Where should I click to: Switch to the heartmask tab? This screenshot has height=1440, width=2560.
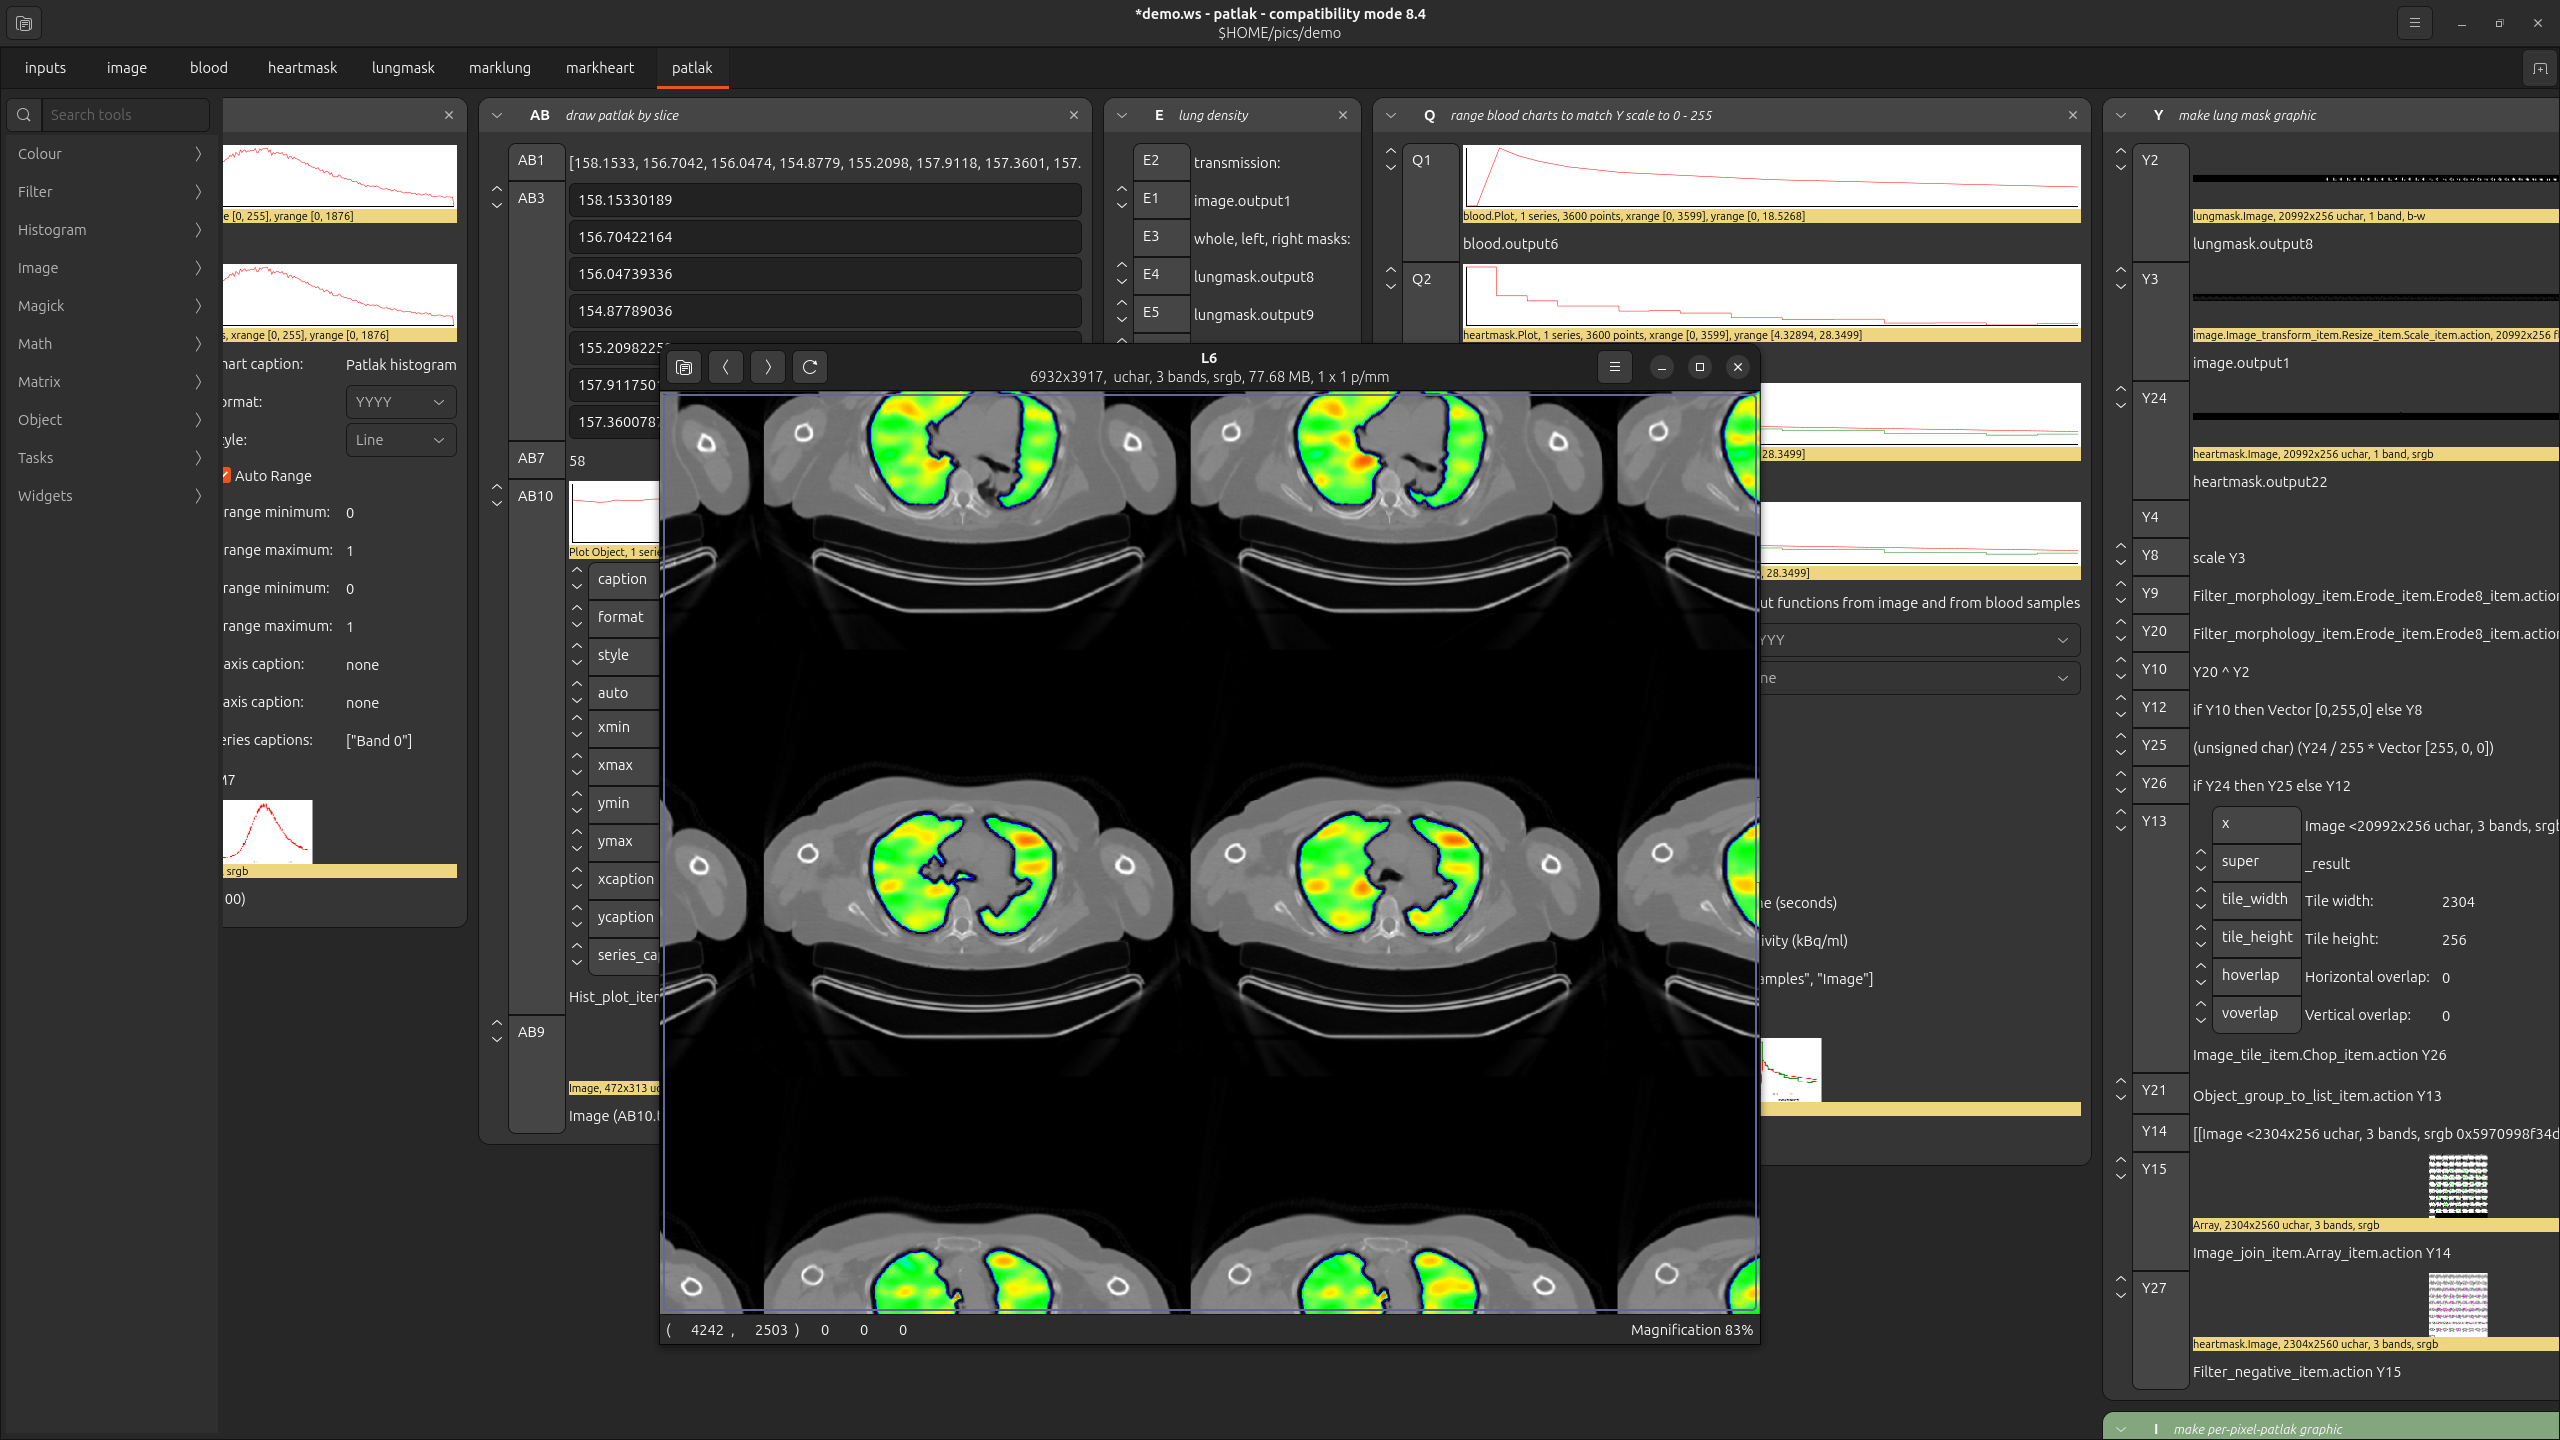tap(302, 68)
